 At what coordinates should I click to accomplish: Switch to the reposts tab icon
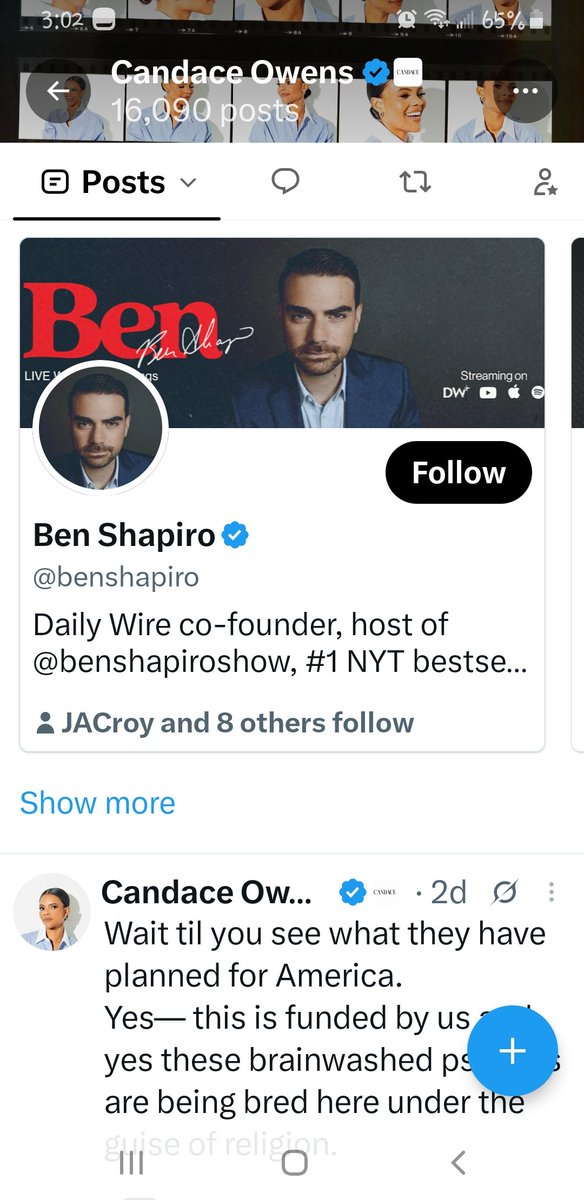(415, 182)
